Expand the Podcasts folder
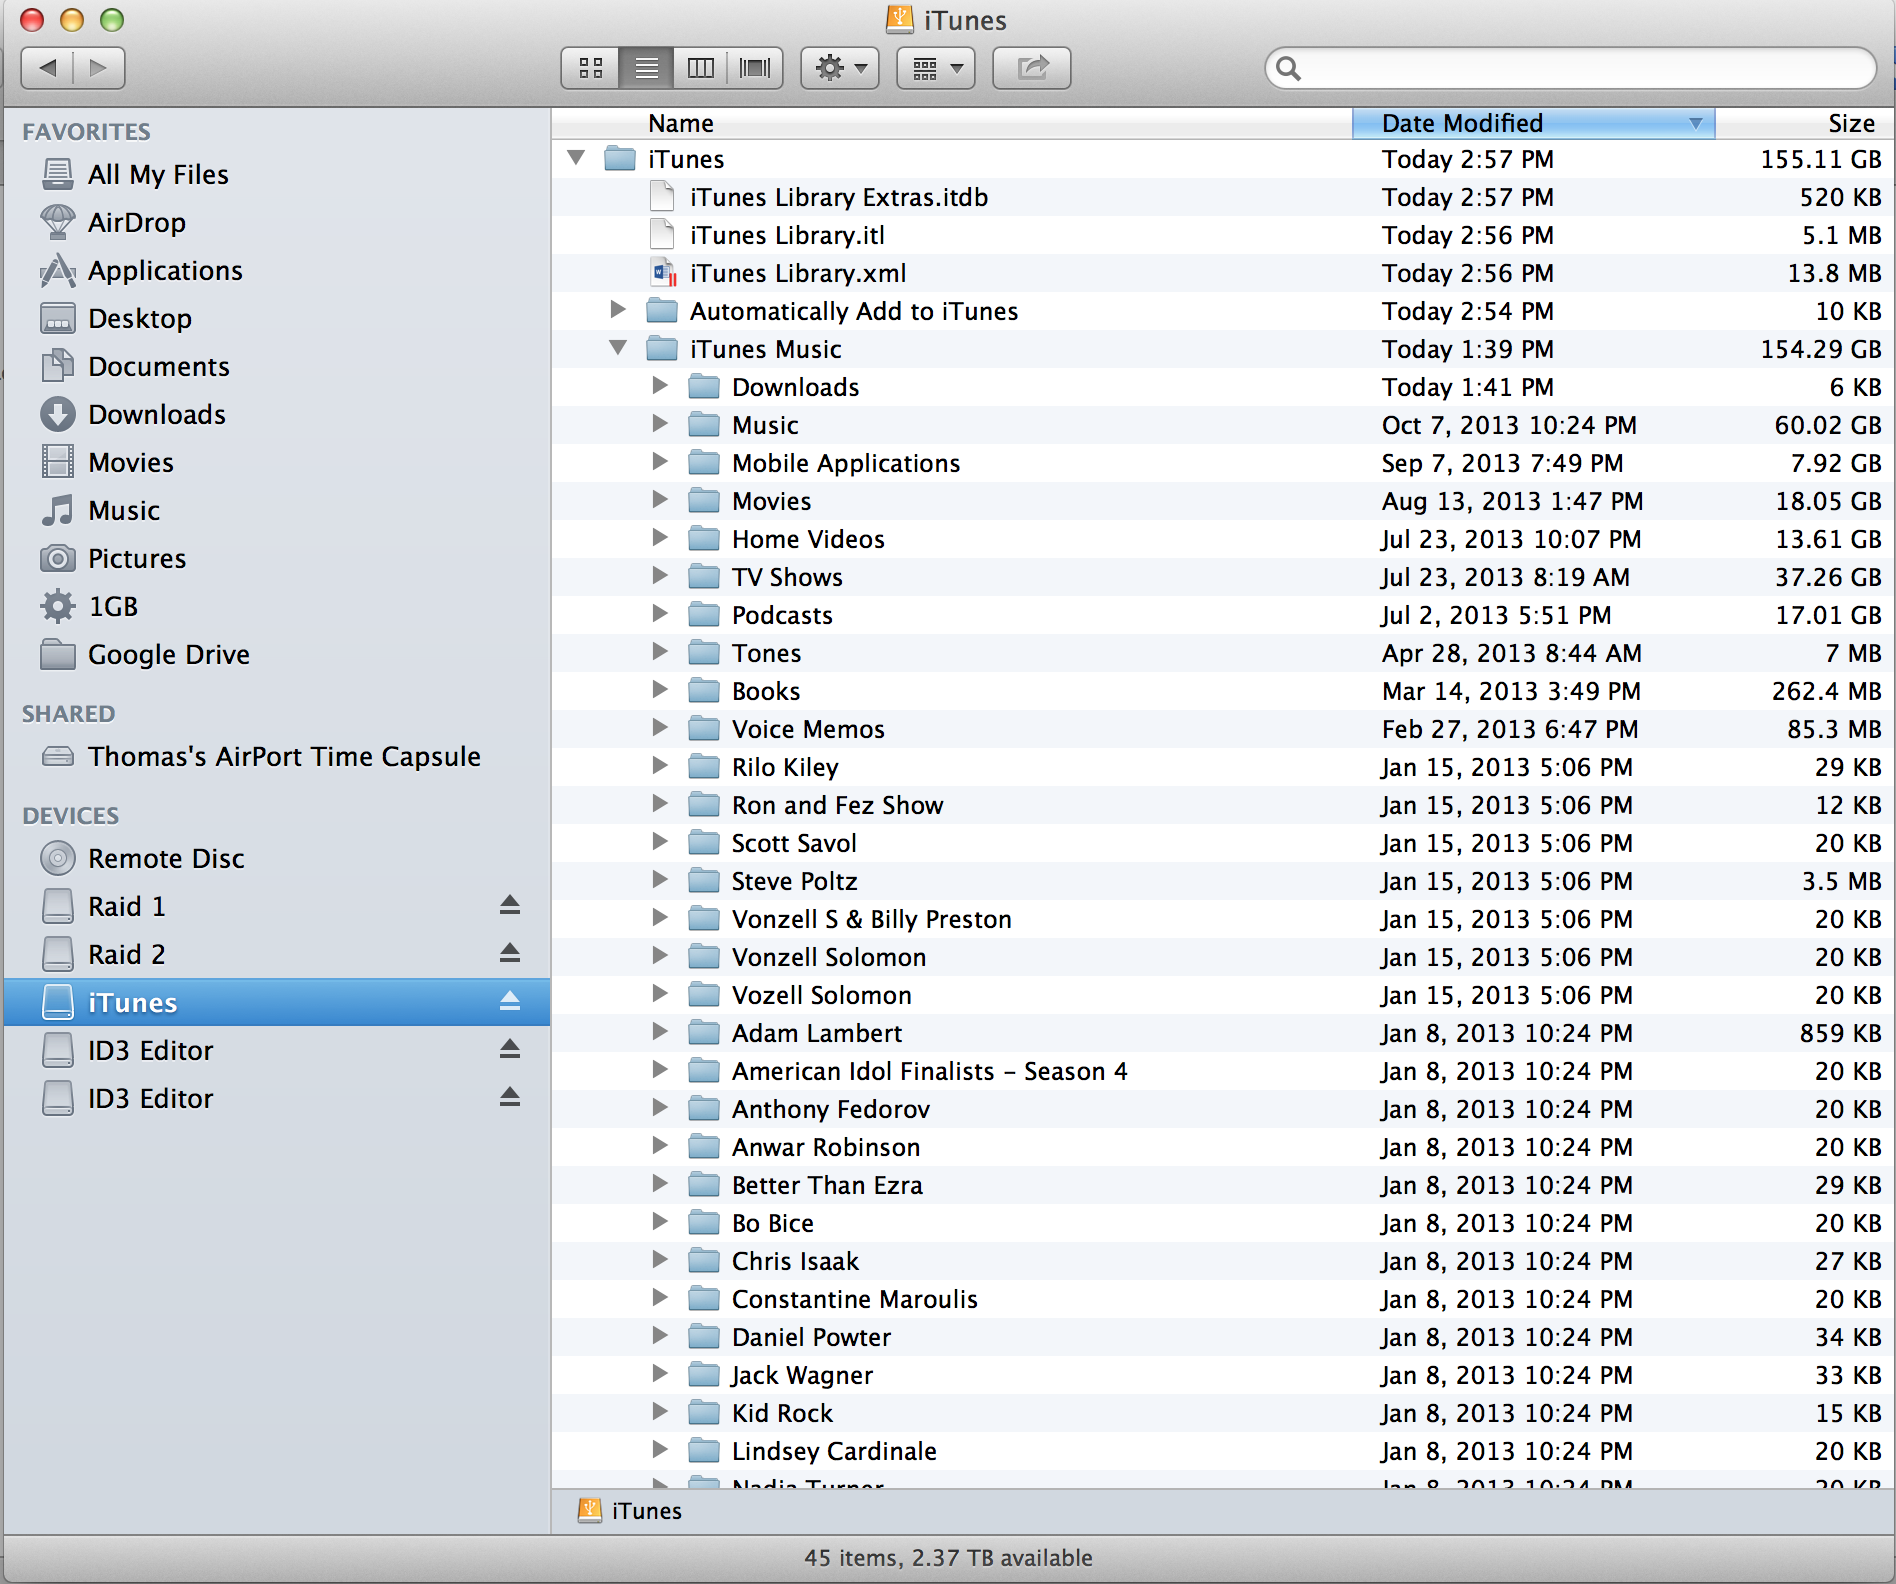Screen dimensions: 1896x1584 [660, 614]
